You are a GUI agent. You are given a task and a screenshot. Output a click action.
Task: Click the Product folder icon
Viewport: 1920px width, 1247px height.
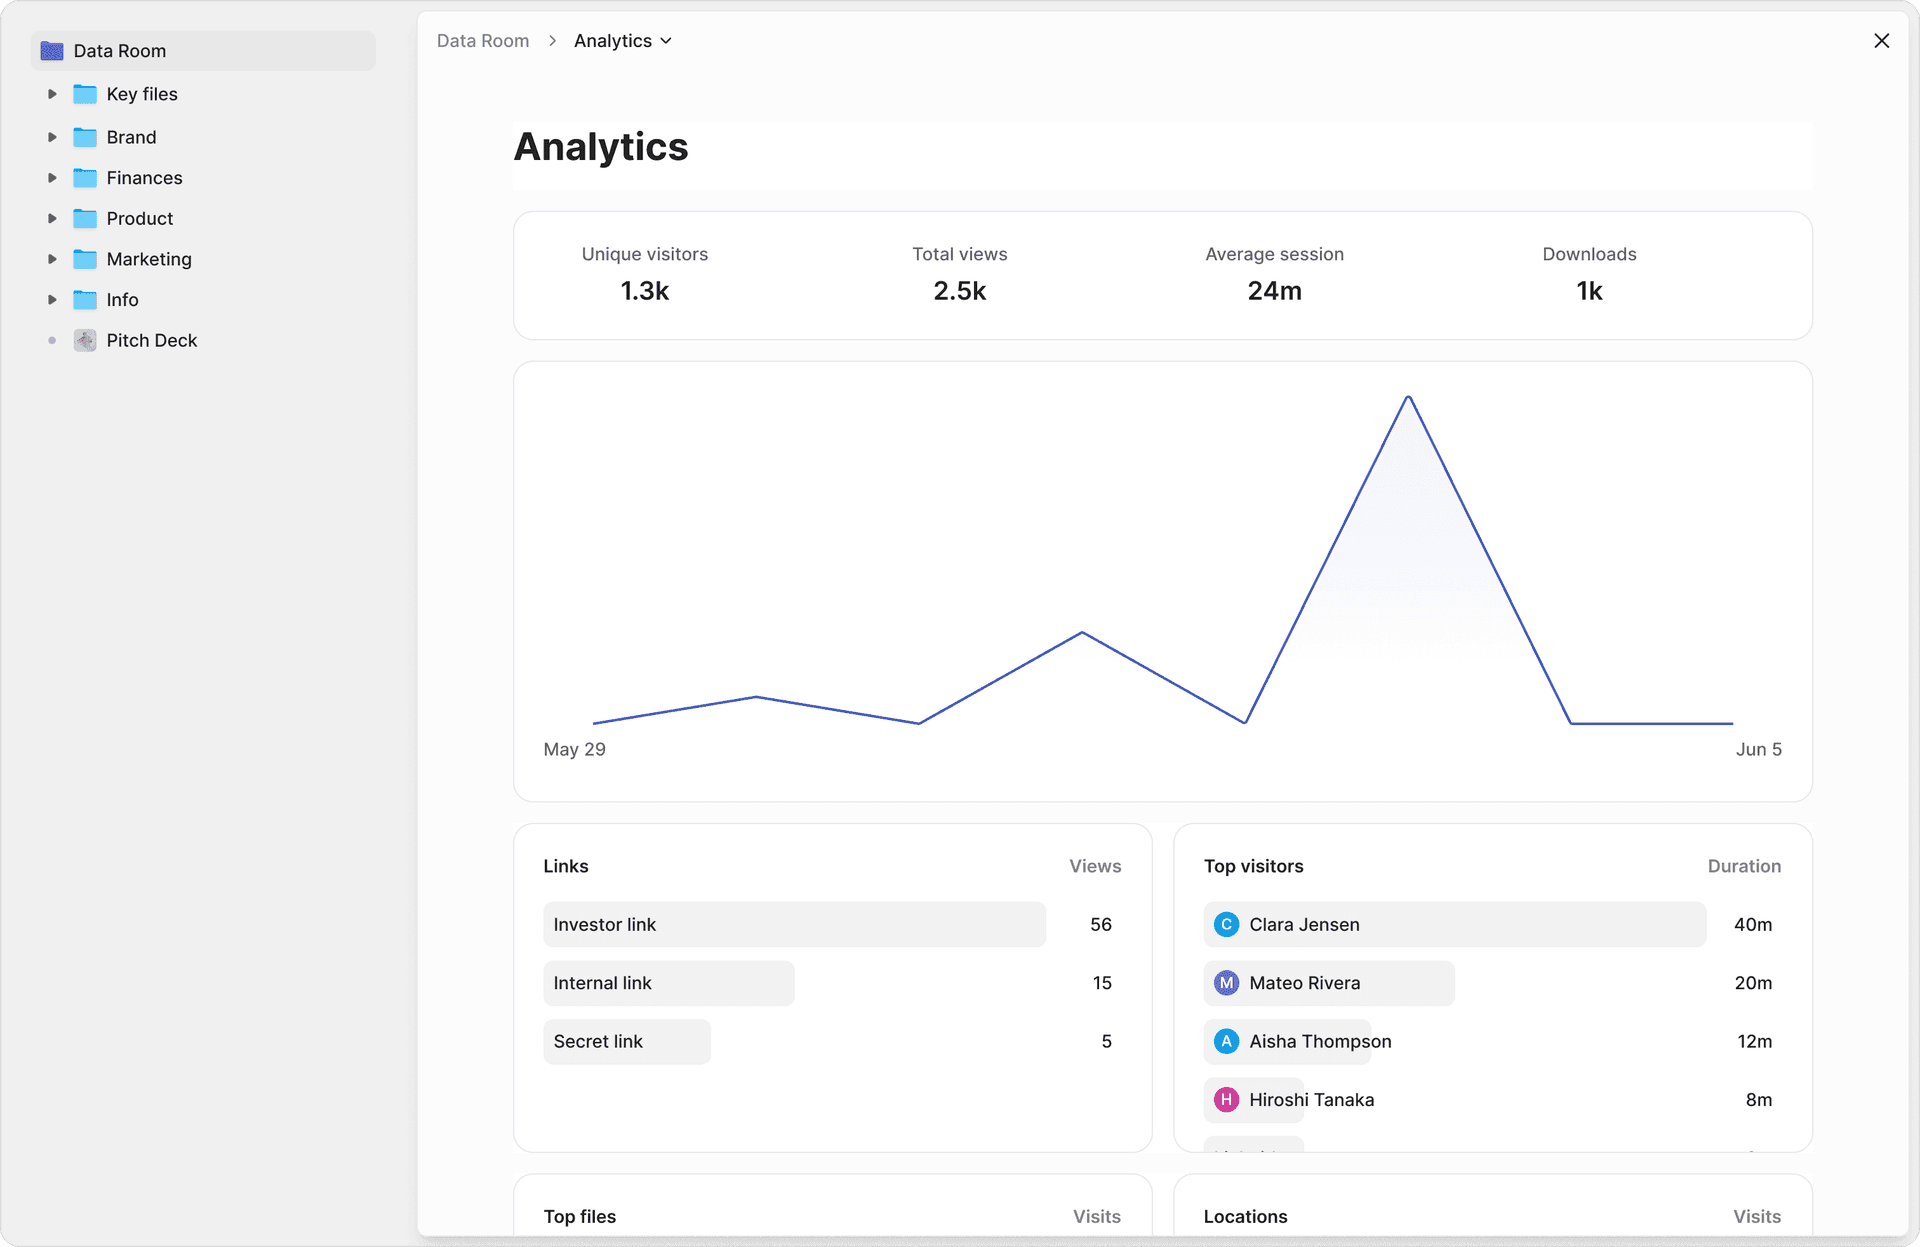(x=85, y=218)
